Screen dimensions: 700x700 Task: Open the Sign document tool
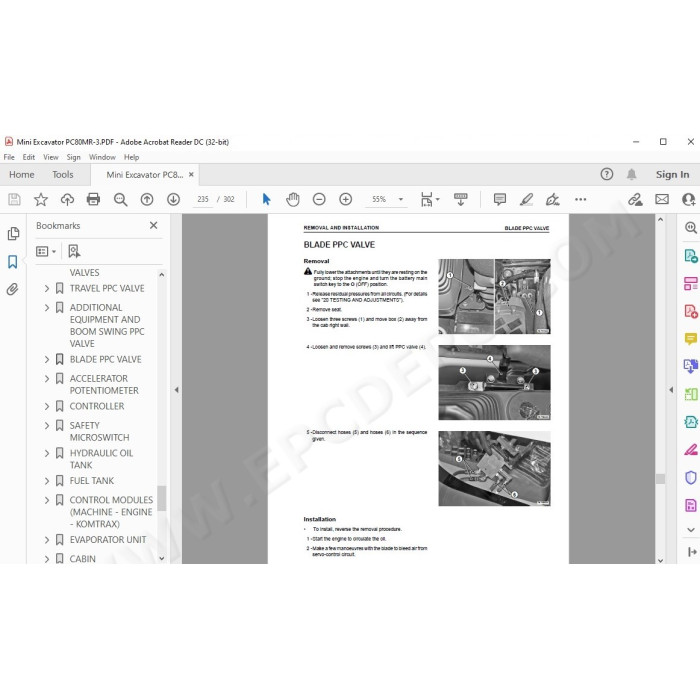pos(552,199)
